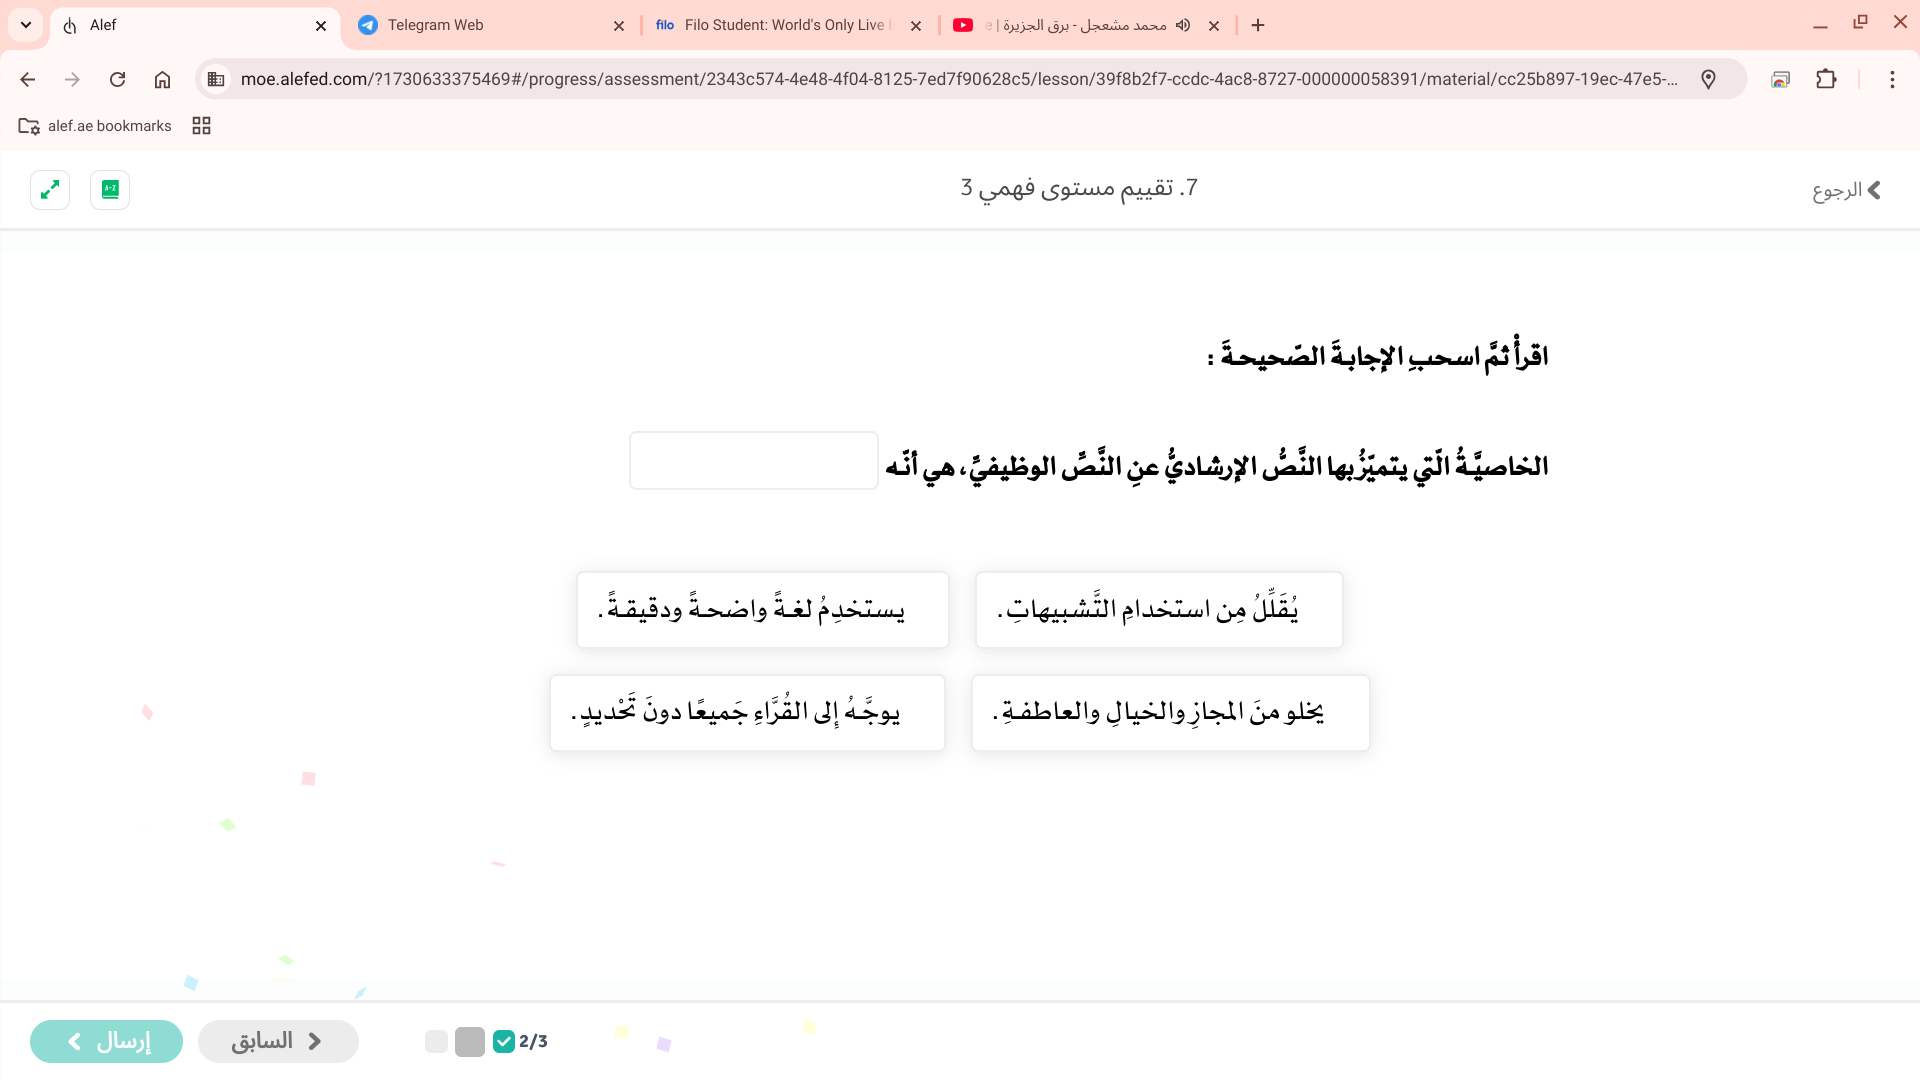Image resolution: width=1920 pixels, height=1080 pixels.
Task: Mute the YouTube tab audio icon
Action: point(1183,25)
